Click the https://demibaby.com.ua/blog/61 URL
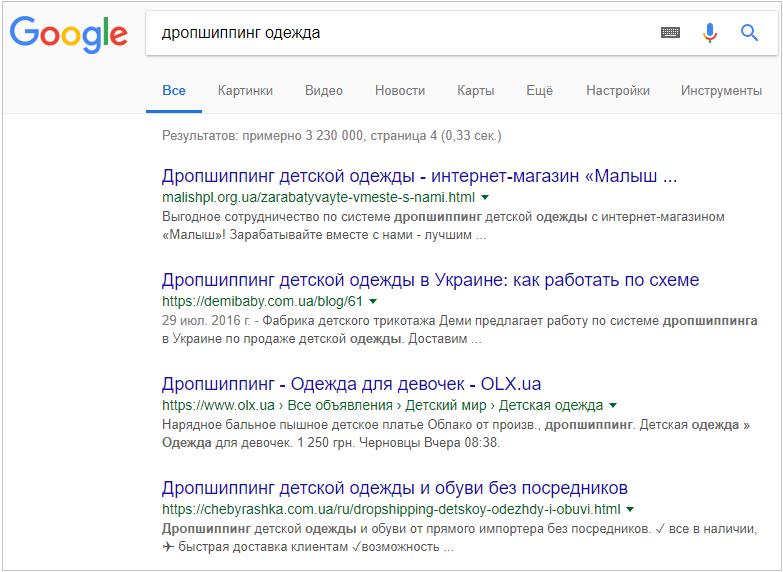This screenshot has width=783, height=572. 263,301
